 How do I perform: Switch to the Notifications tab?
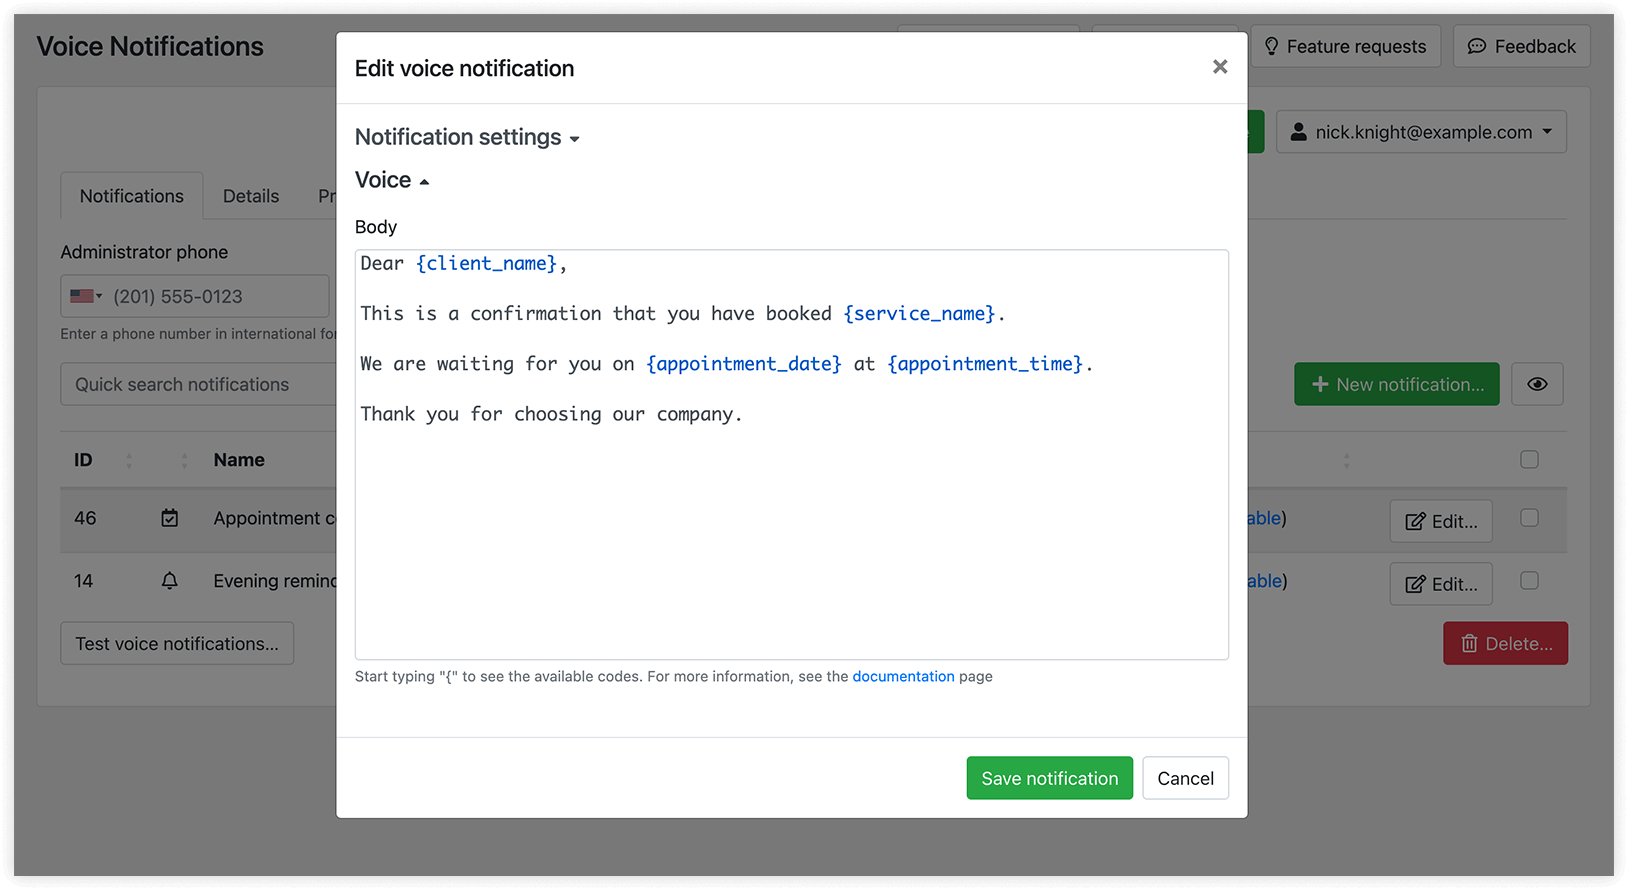(x=132, y=196)
